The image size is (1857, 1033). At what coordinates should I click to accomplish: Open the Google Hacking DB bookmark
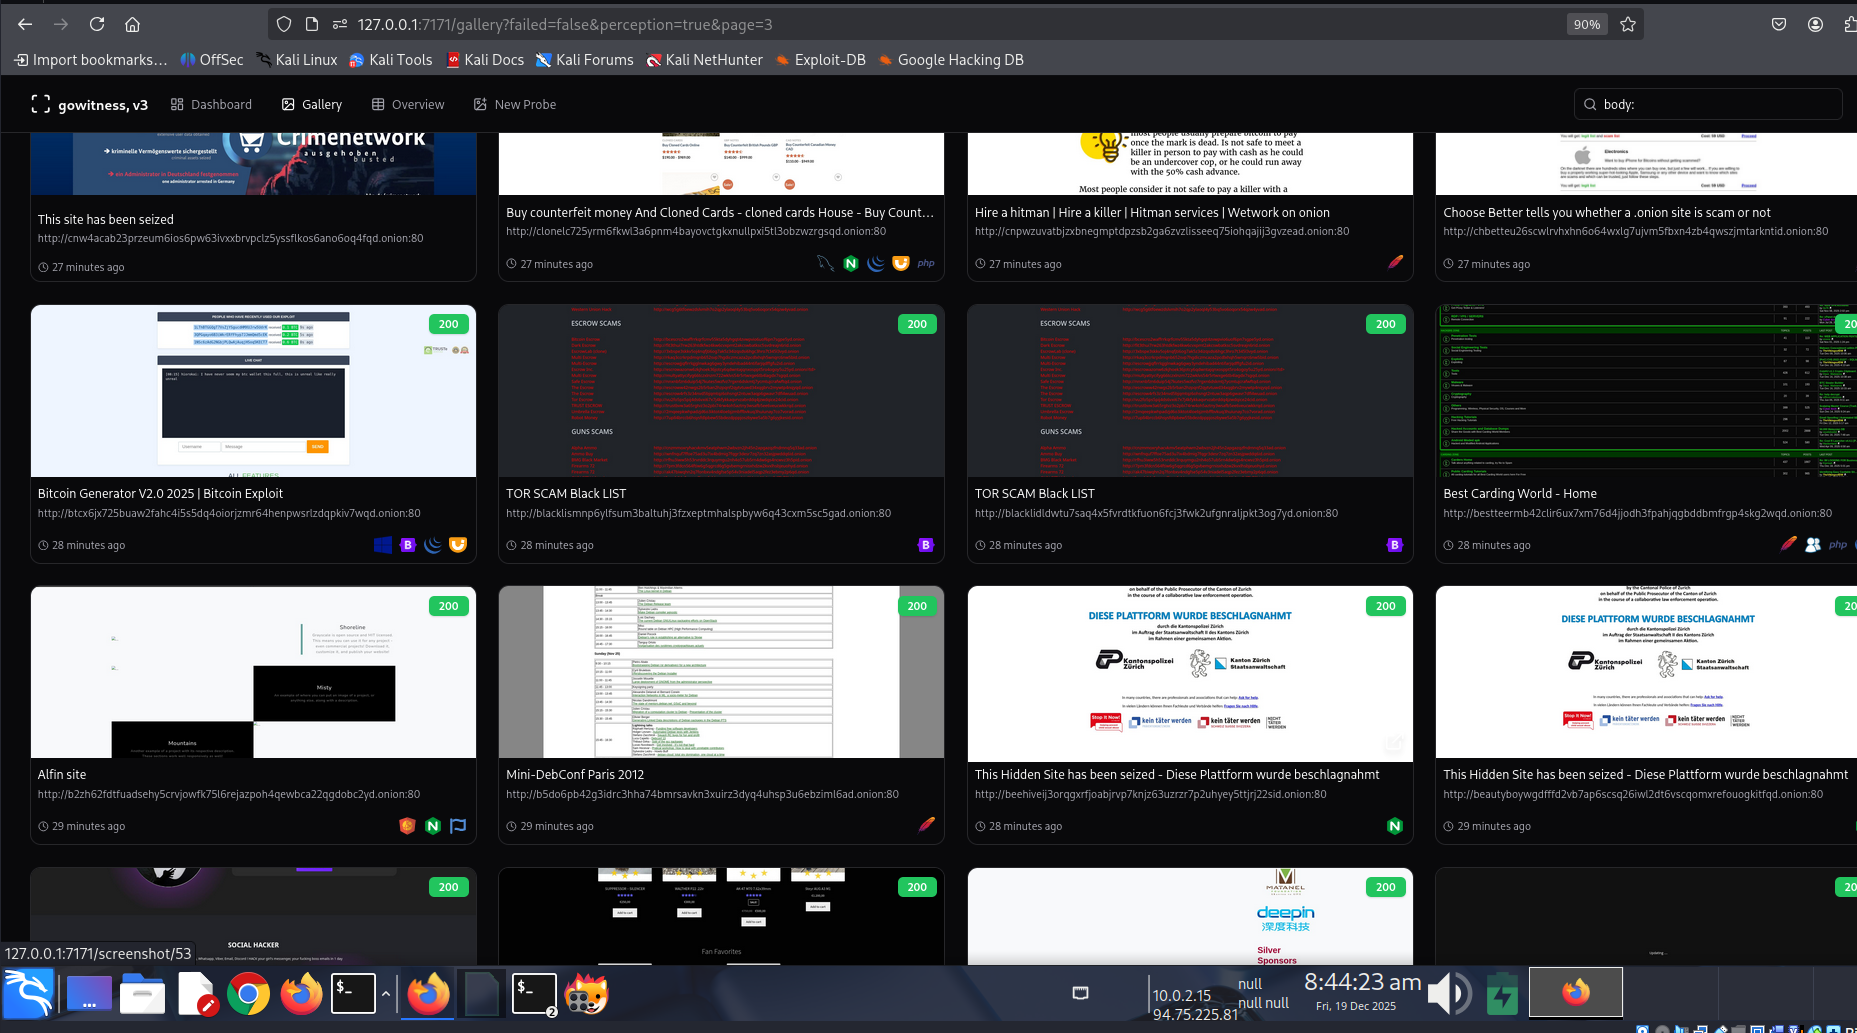click(x=951, y=60)
